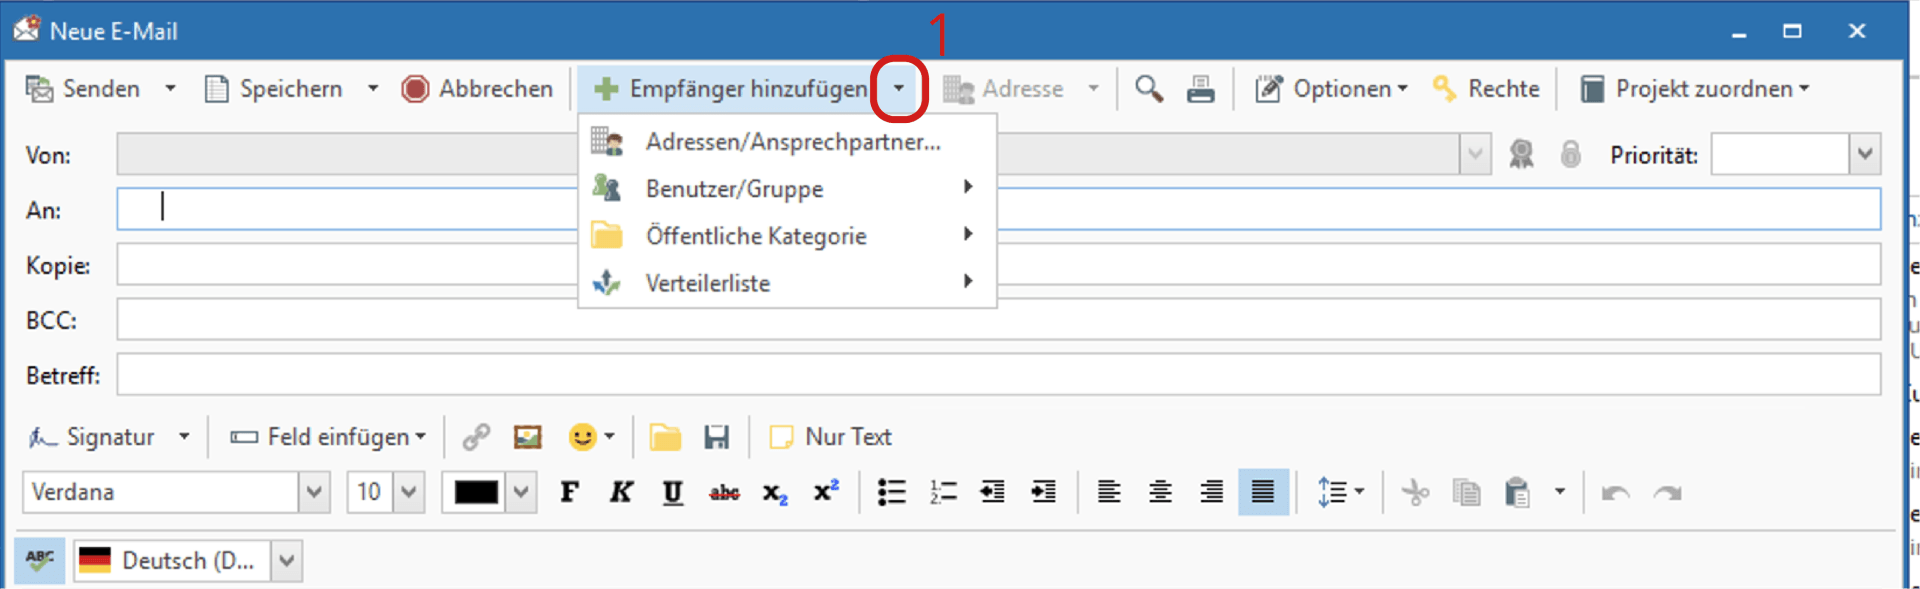Screen dimensions: 1920x589
Task: Click into the Betreff subject field
Action: (998, 375)
